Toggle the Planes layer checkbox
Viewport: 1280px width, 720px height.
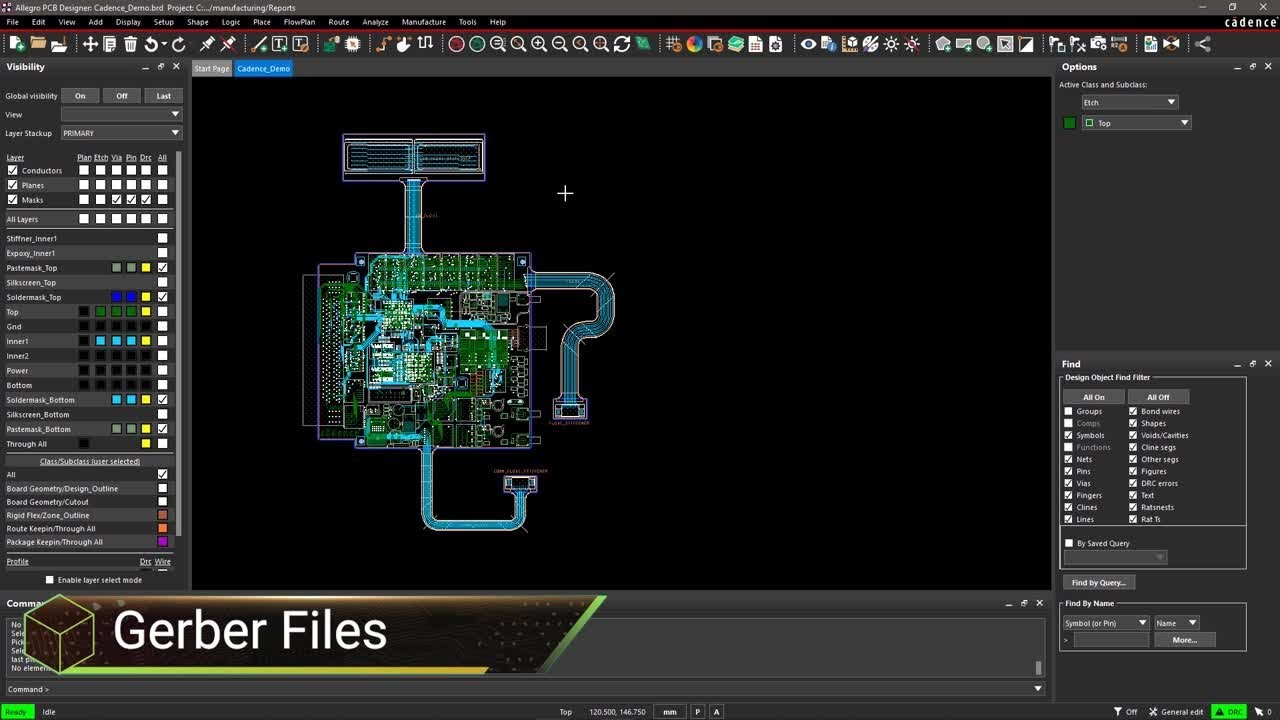point(13,185)
